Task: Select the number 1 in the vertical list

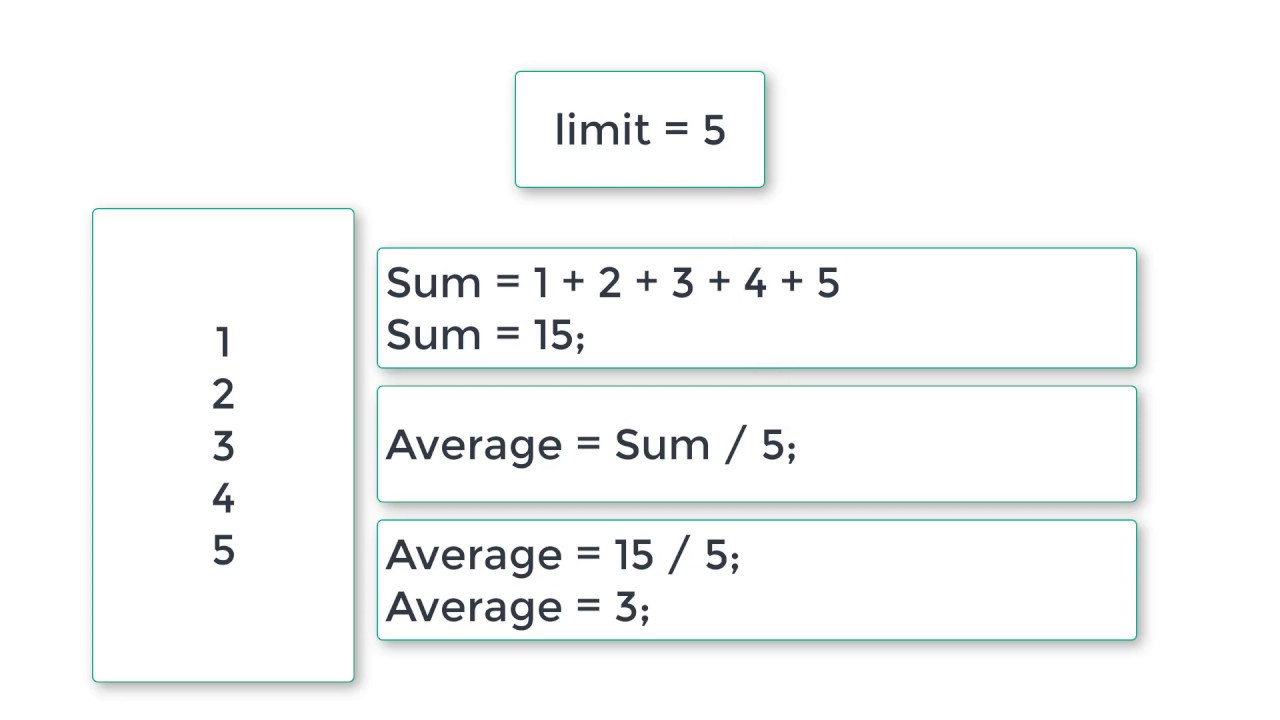Action: pyautogui.click(x=223, y=343)
